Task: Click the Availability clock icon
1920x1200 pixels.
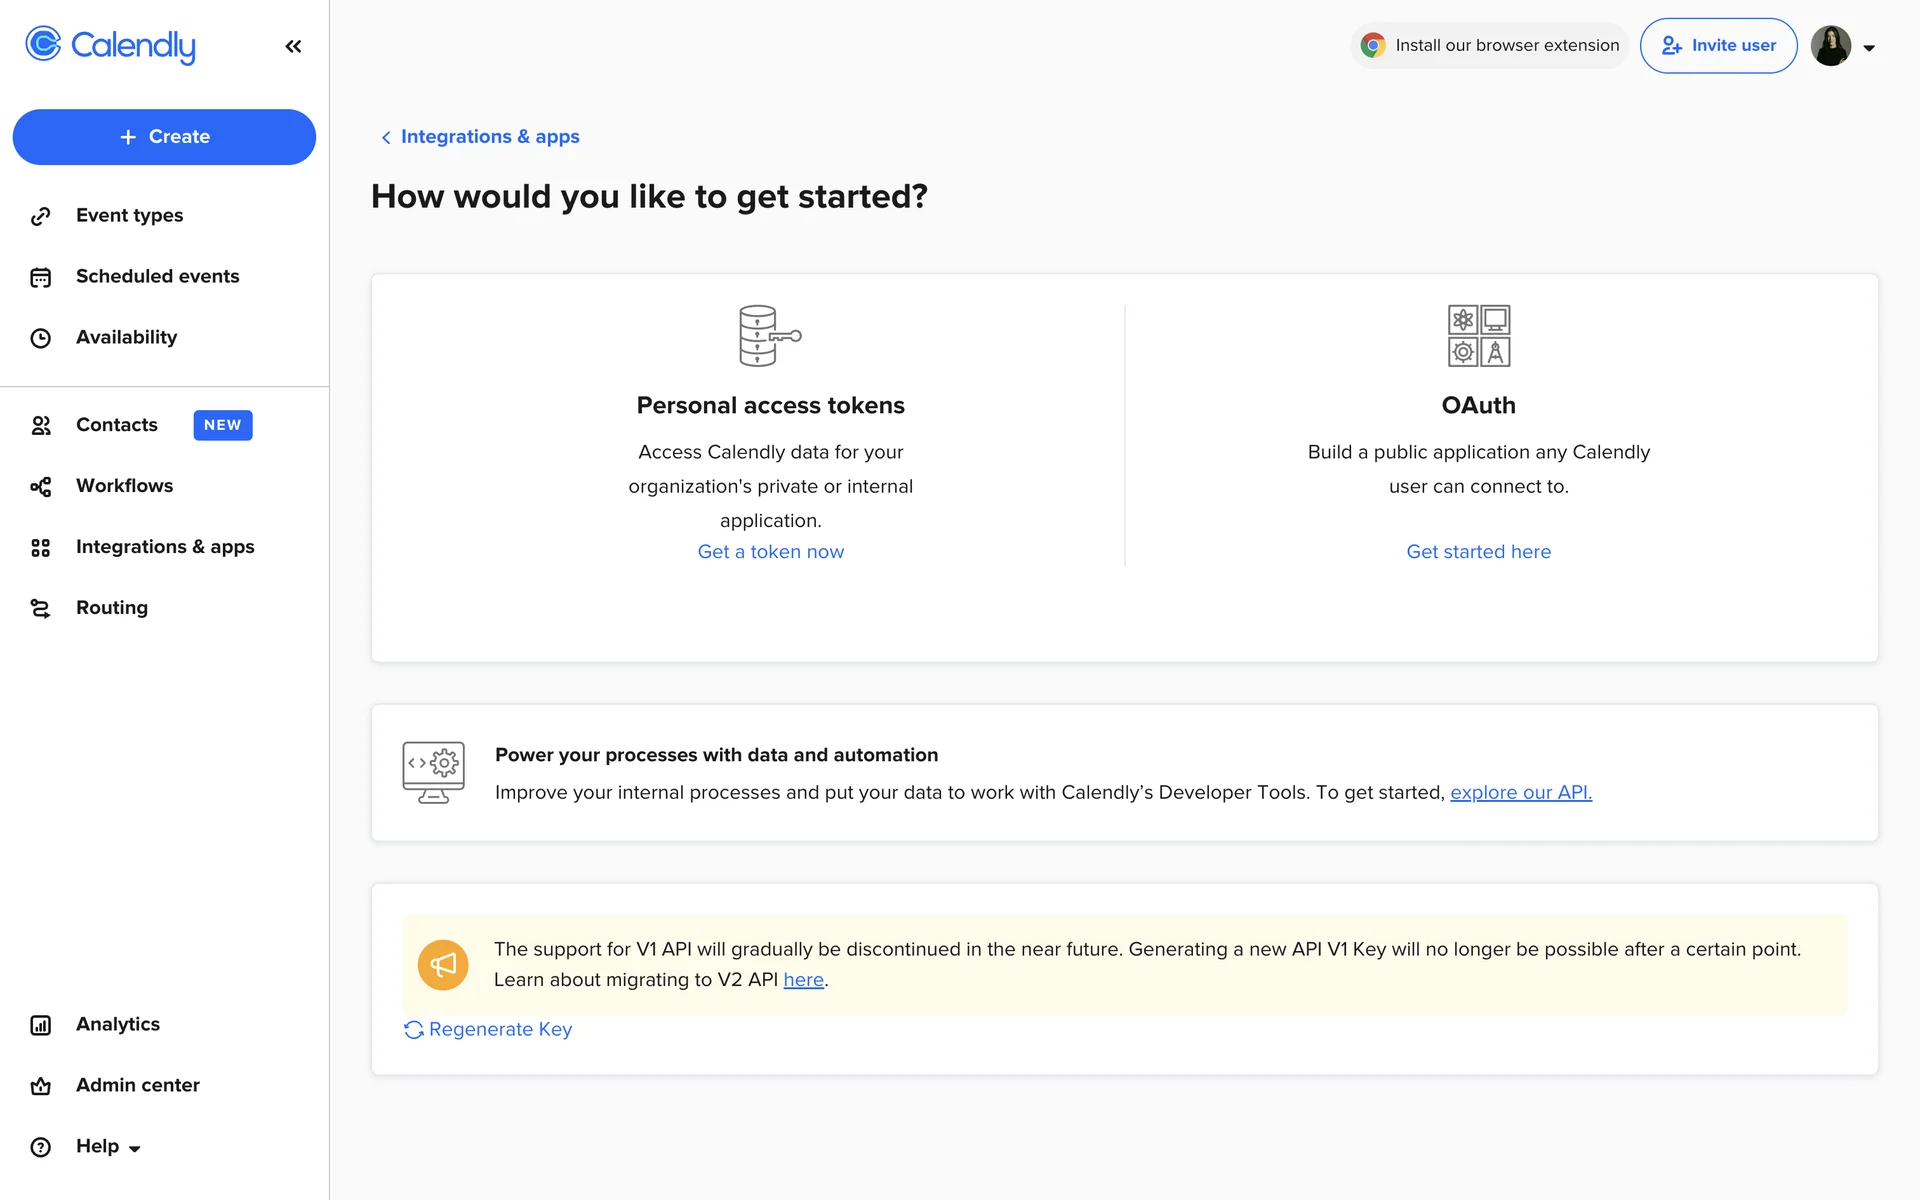Action: [x=41, y=338]
